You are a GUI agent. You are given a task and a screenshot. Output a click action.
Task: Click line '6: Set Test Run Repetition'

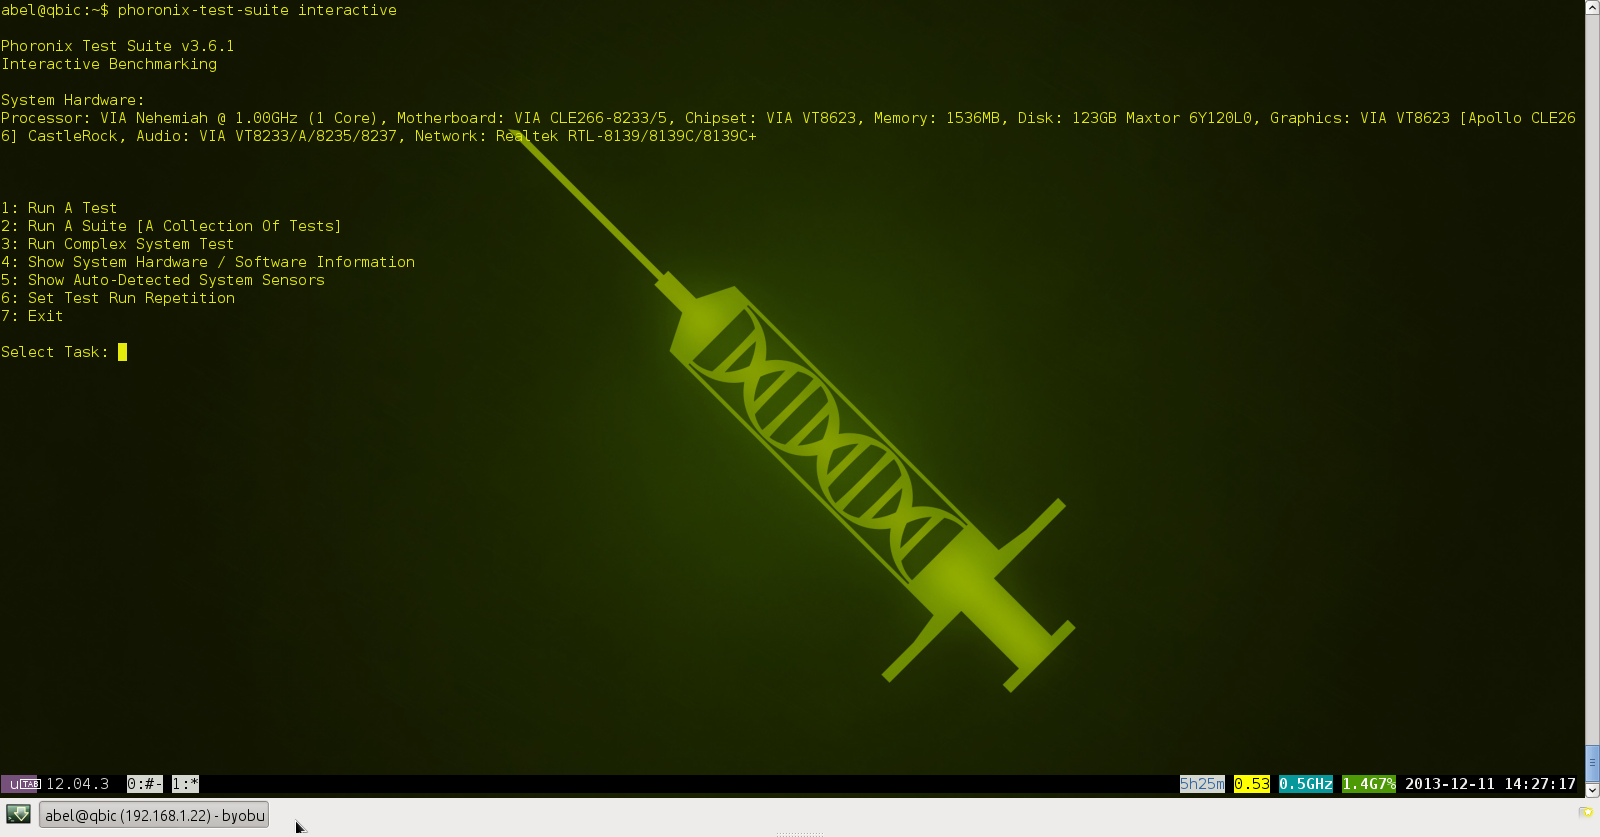point(118,298)
